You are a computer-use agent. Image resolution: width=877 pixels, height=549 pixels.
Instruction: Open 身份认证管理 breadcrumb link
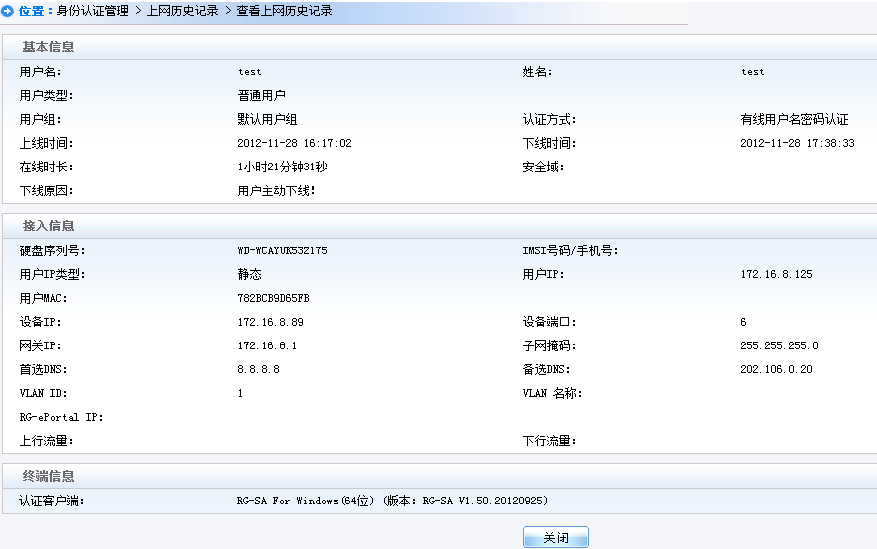tap(94, 11)
